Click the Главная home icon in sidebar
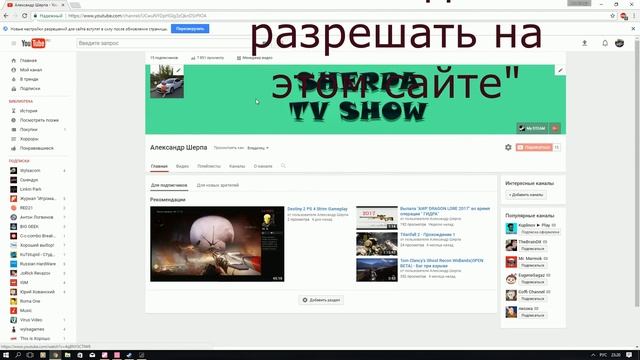This screenshot has height=360, width=640. point(13,60)
